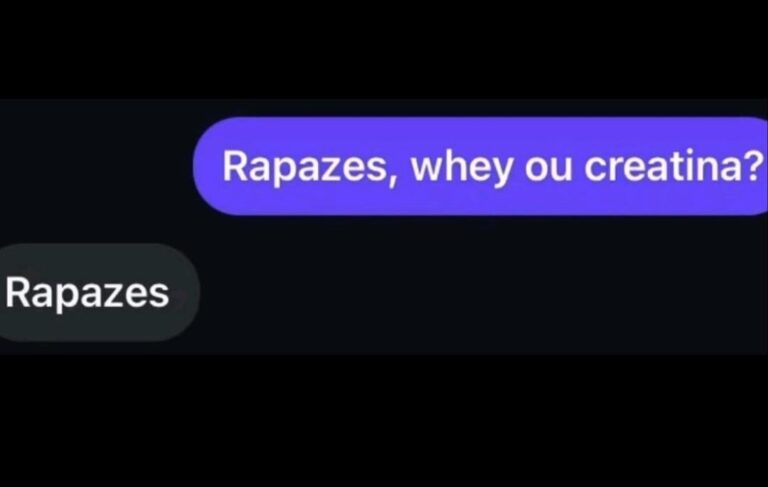The image size is (768, 487).
Task: Tap the 'Rapazes' reply text
Action: [88, 293]
